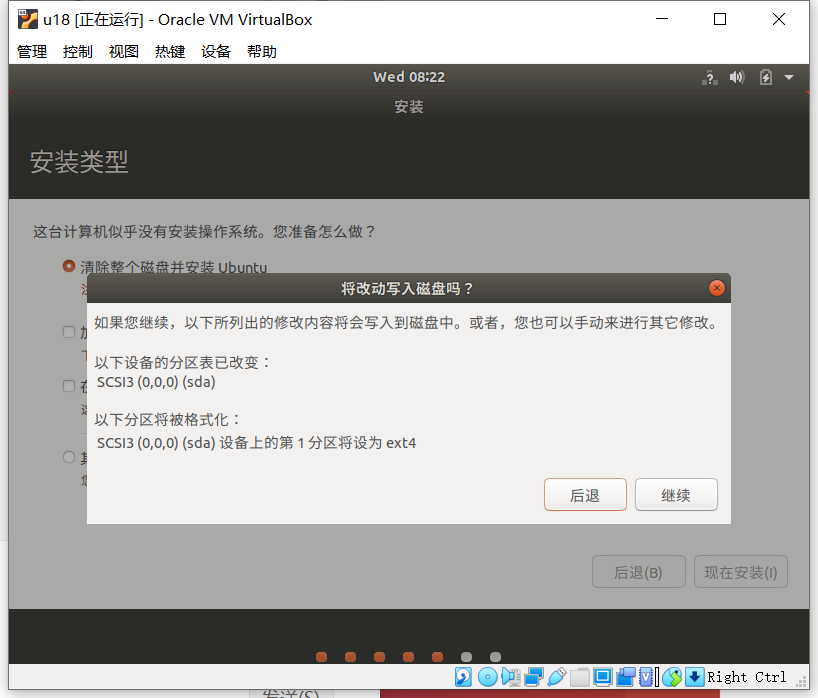This screenshot has height=698, width=818.
Task: Click the Ubuntu network status icon
Action: pyautogui.click(x=710, y=77)
